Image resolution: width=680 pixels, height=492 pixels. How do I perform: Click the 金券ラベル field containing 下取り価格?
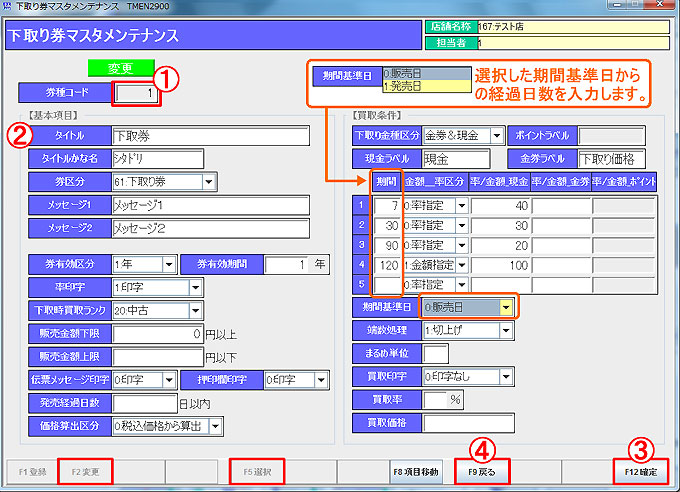coord(611,159)
